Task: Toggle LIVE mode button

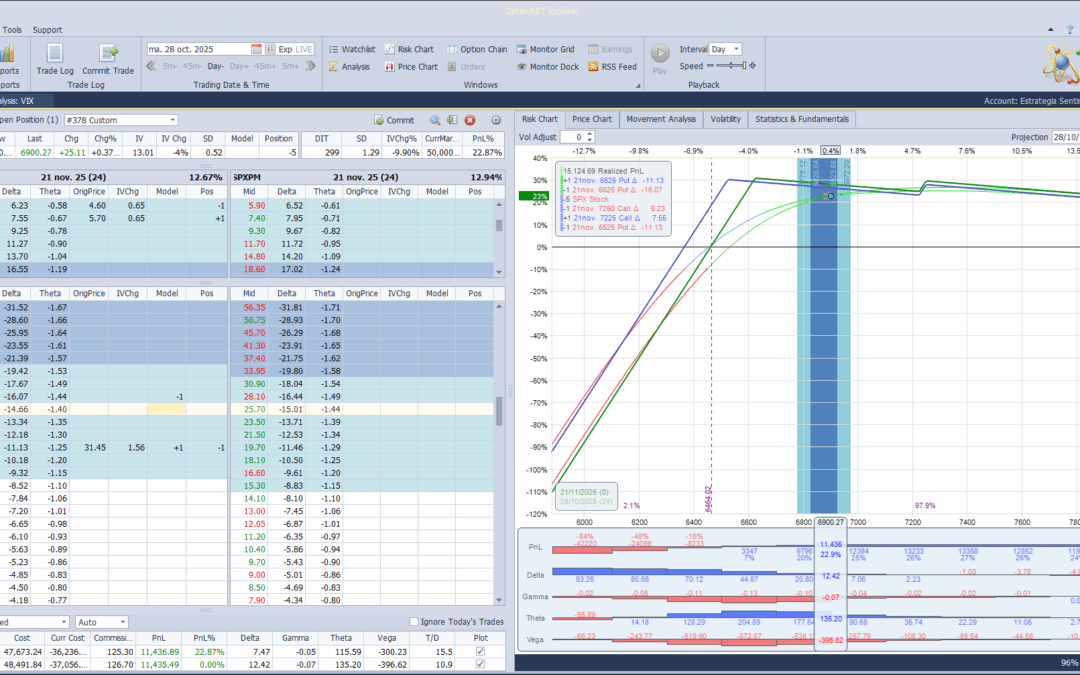Action: tap(304, 49)
